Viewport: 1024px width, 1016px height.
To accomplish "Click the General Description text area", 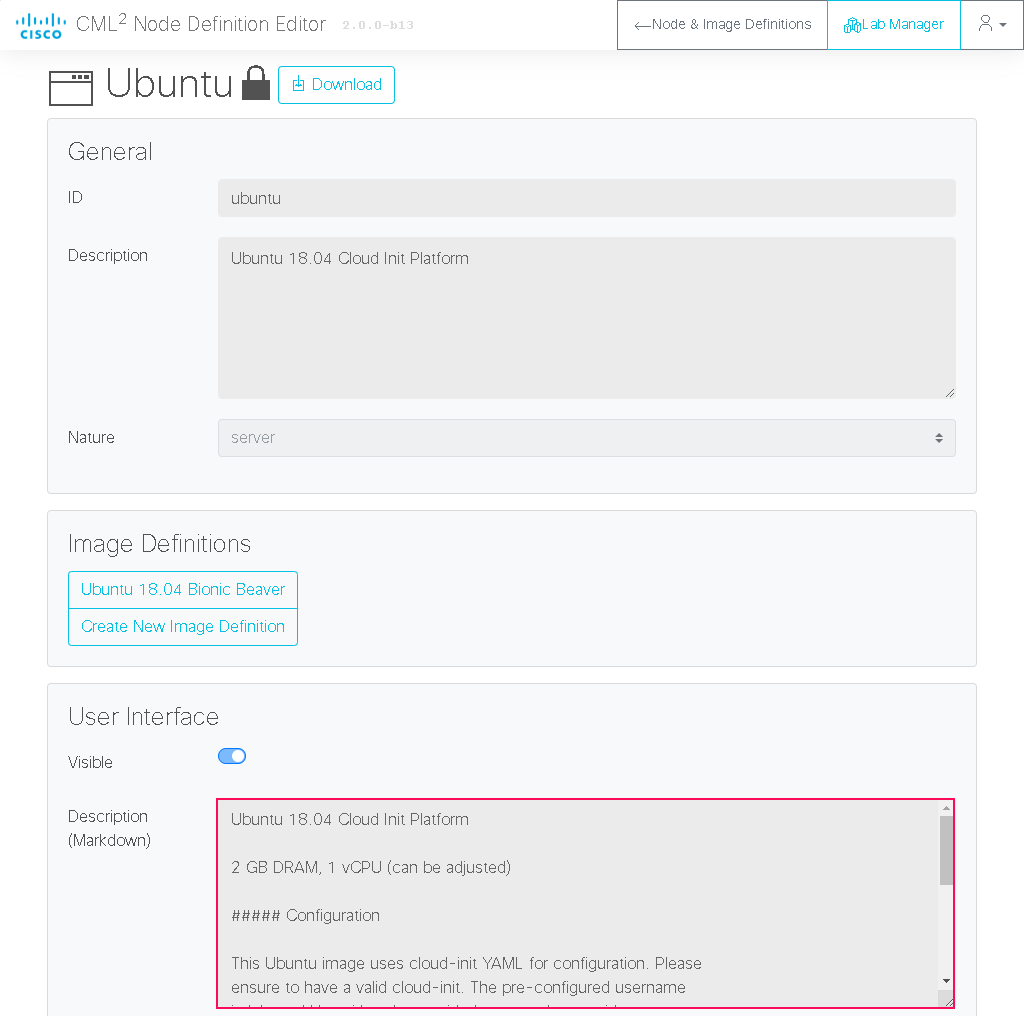I will click(x=586, y=317).
